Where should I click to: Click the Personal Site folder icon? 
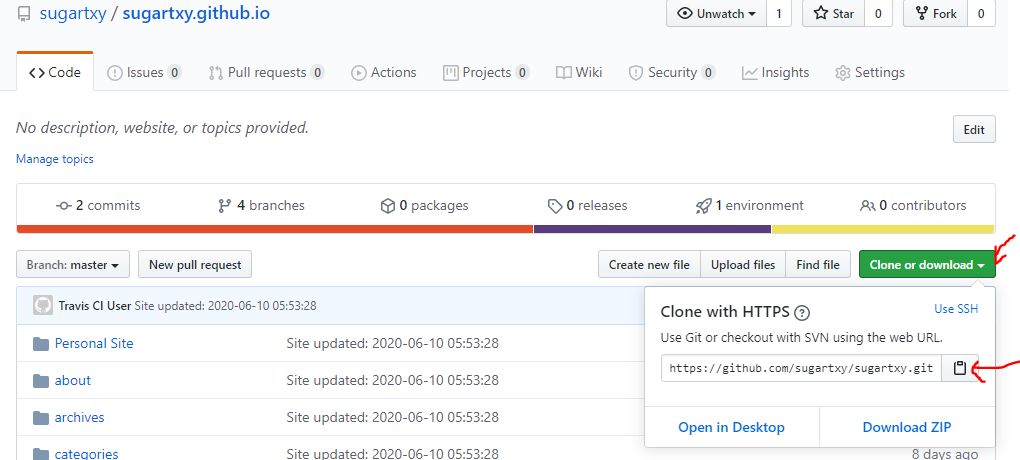[x=41, y=344]
